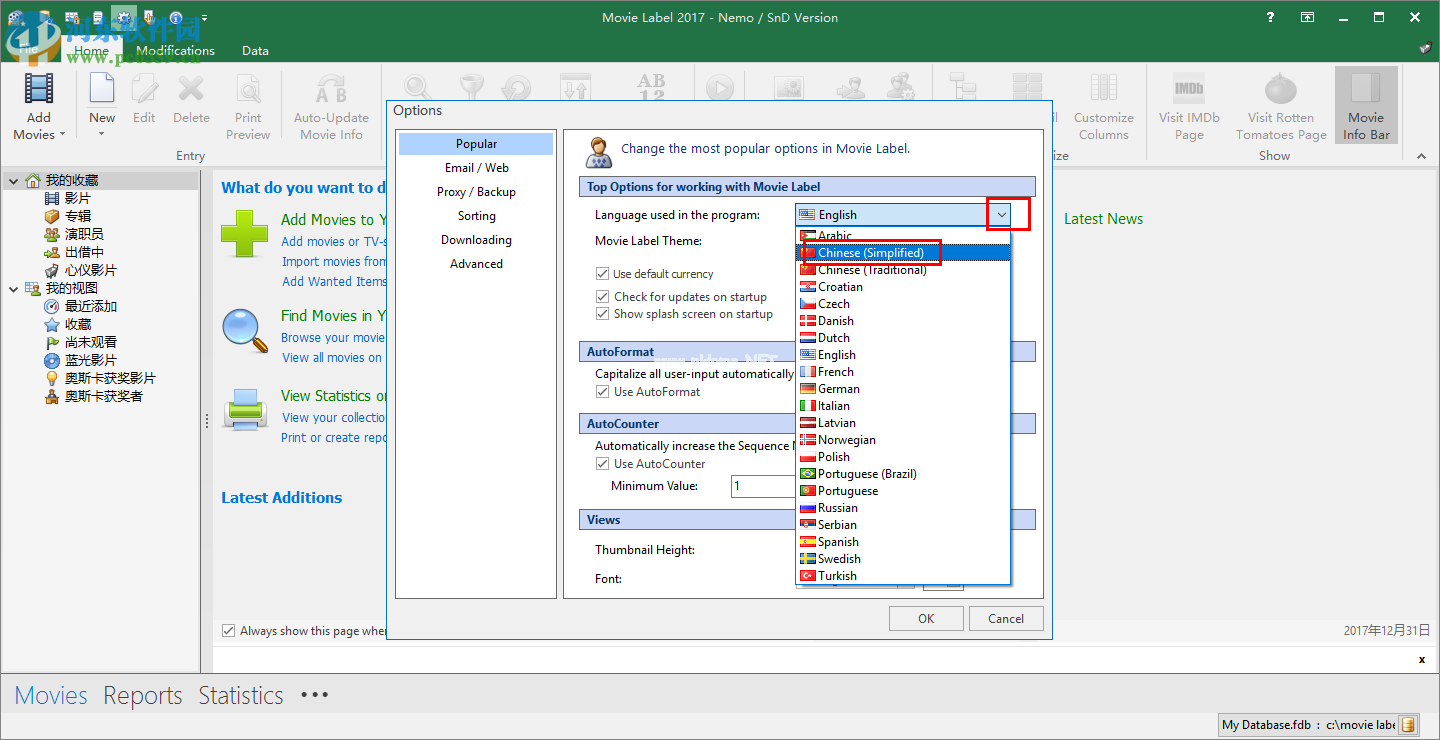Collapse the 我的收藏 tree node

[13, 180]
